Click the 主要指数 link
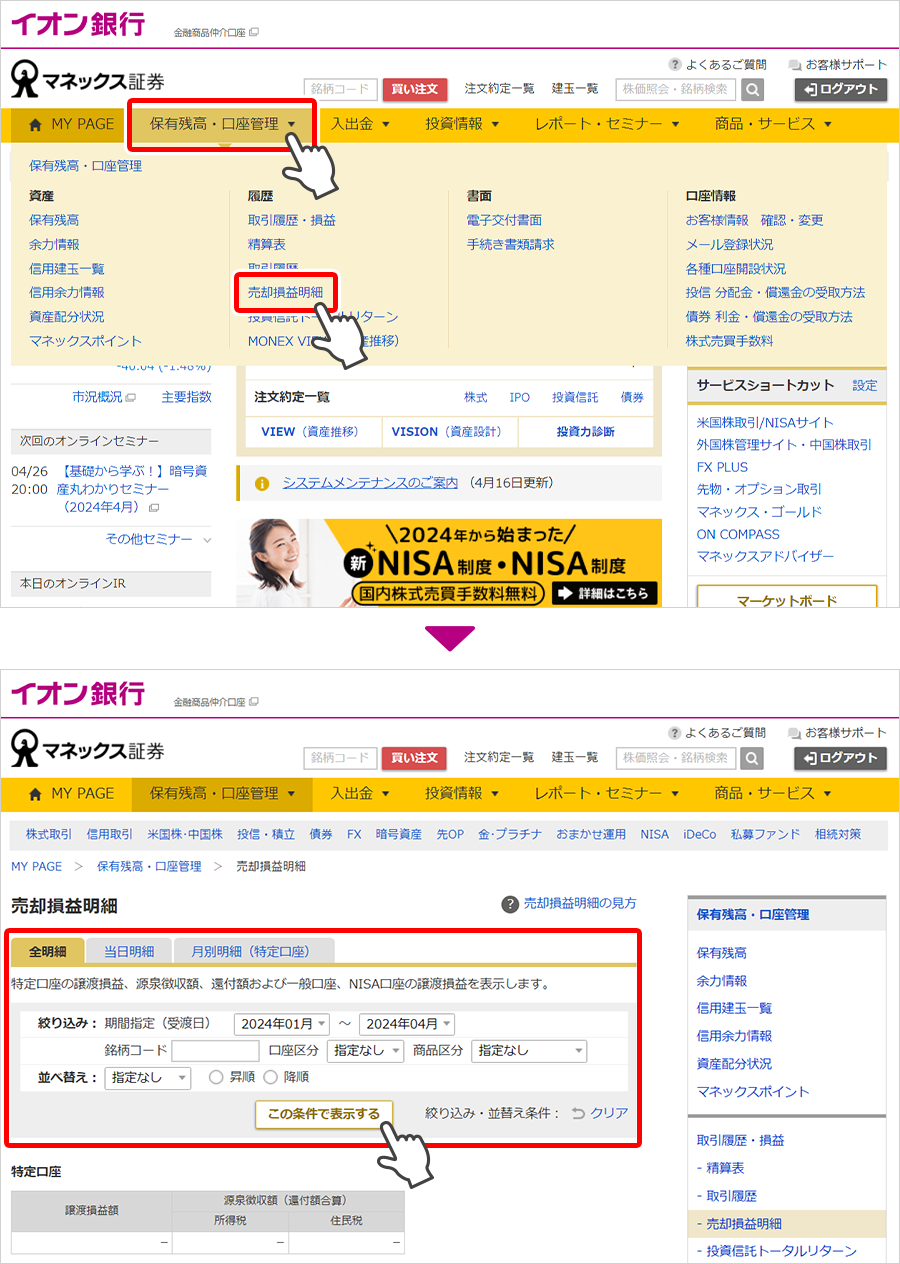This screenshot has width=900, height=1264. coord(187,398)
